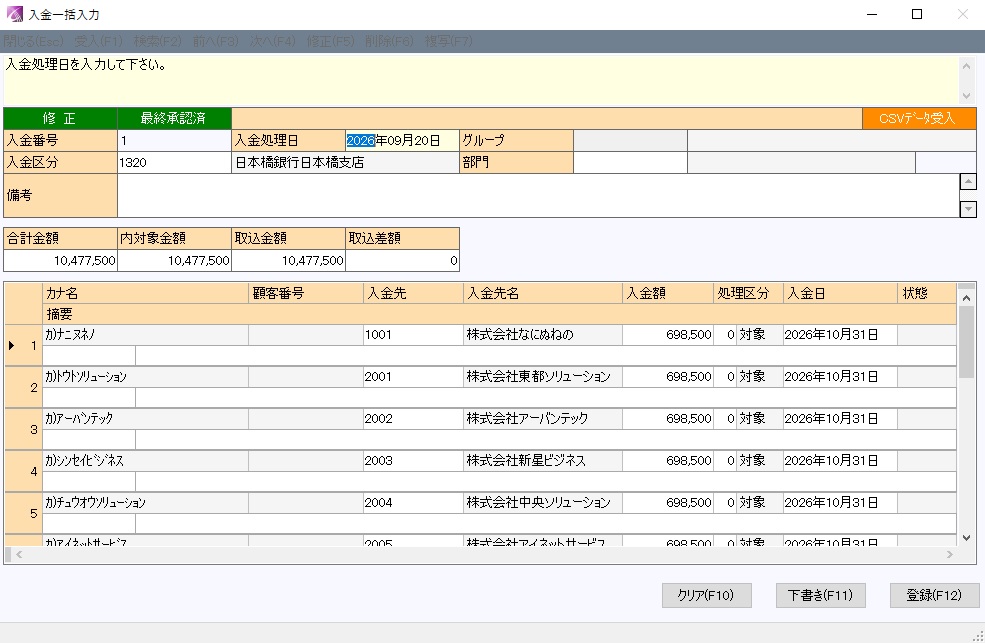Focus the 入金番号 input field

pyautogui.click(x=174, y=141)
